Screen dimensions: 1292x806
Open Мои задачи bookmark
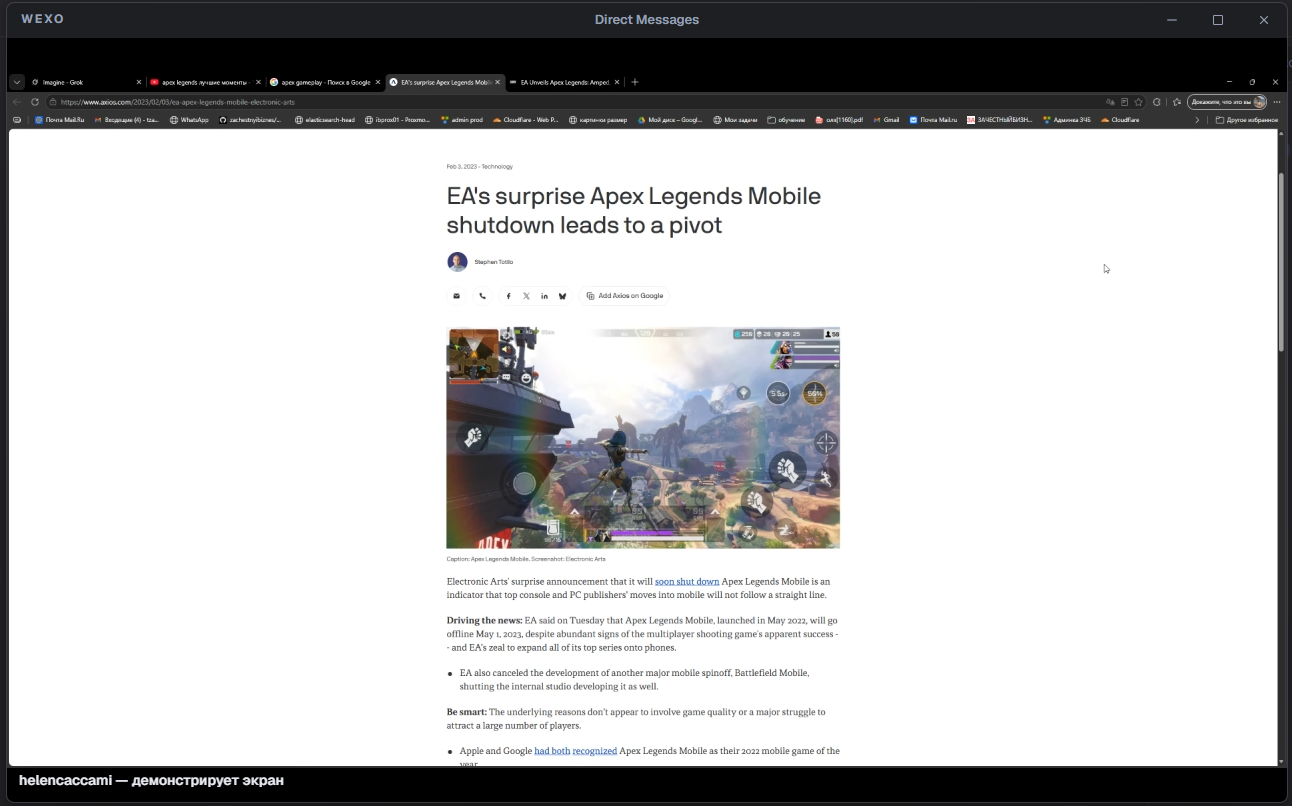pyautogui.click(x=735, y=120)
